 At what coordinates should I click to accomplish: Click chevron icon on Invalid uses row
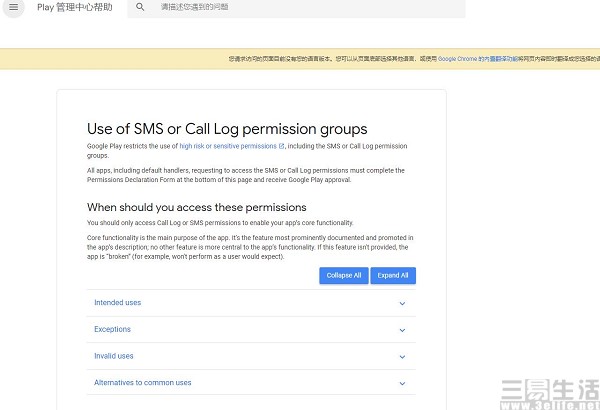pos(402,357)
